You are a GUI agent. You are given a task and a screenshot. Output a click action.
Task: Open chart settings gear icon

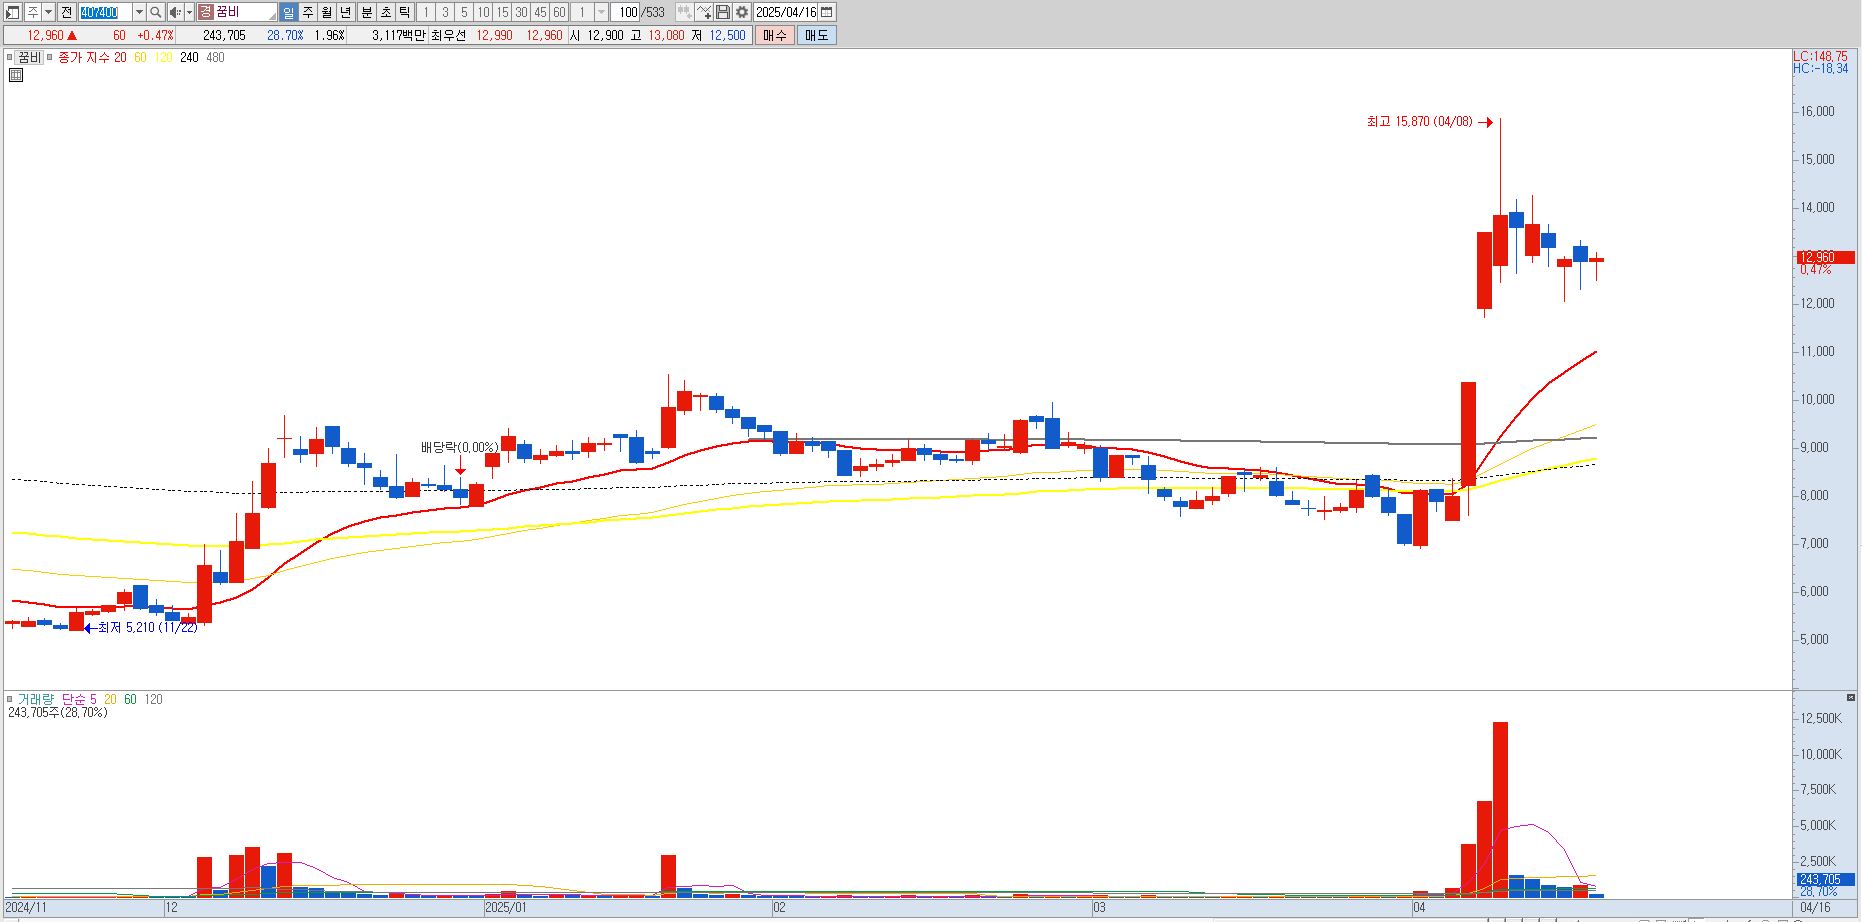[742, 12]
